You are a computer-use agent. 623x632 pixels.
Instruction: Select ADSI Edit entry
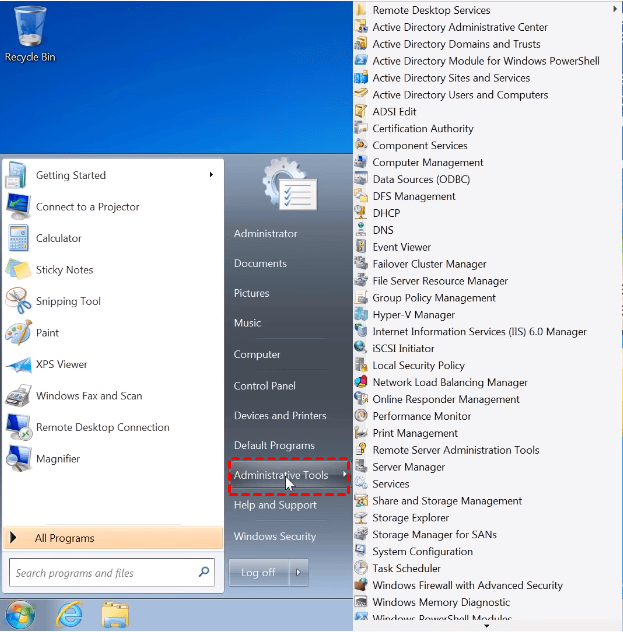tap(394, 112)
